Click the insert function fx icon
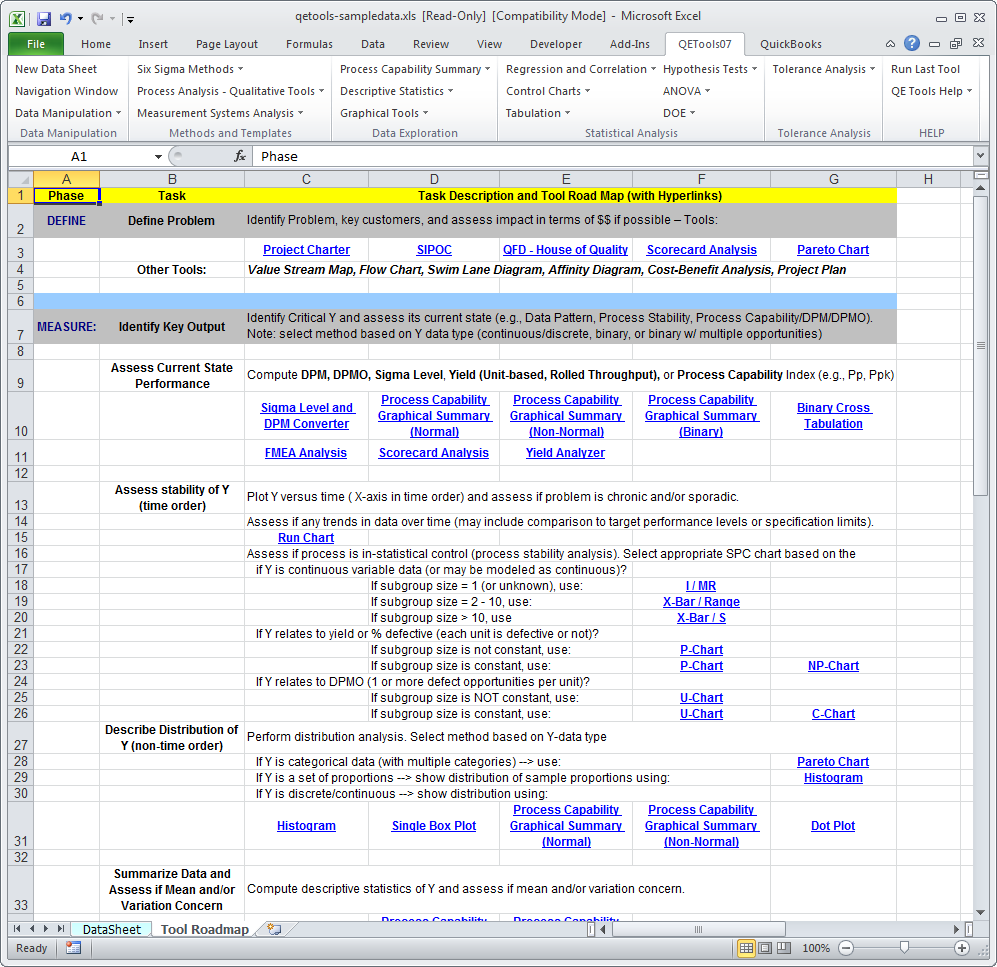Screen dimensions: 997x967 pyautogui.click(x=240, y=156)
